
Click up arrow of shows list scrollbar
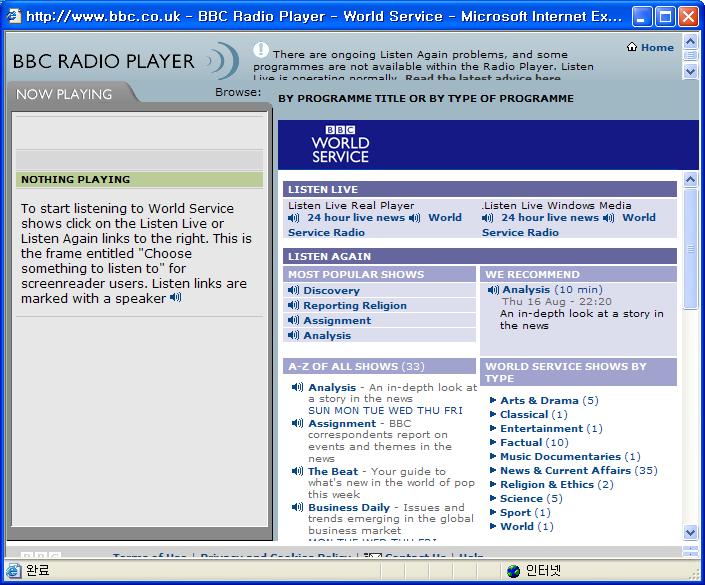pyautogui.click(x=690, y=179)
